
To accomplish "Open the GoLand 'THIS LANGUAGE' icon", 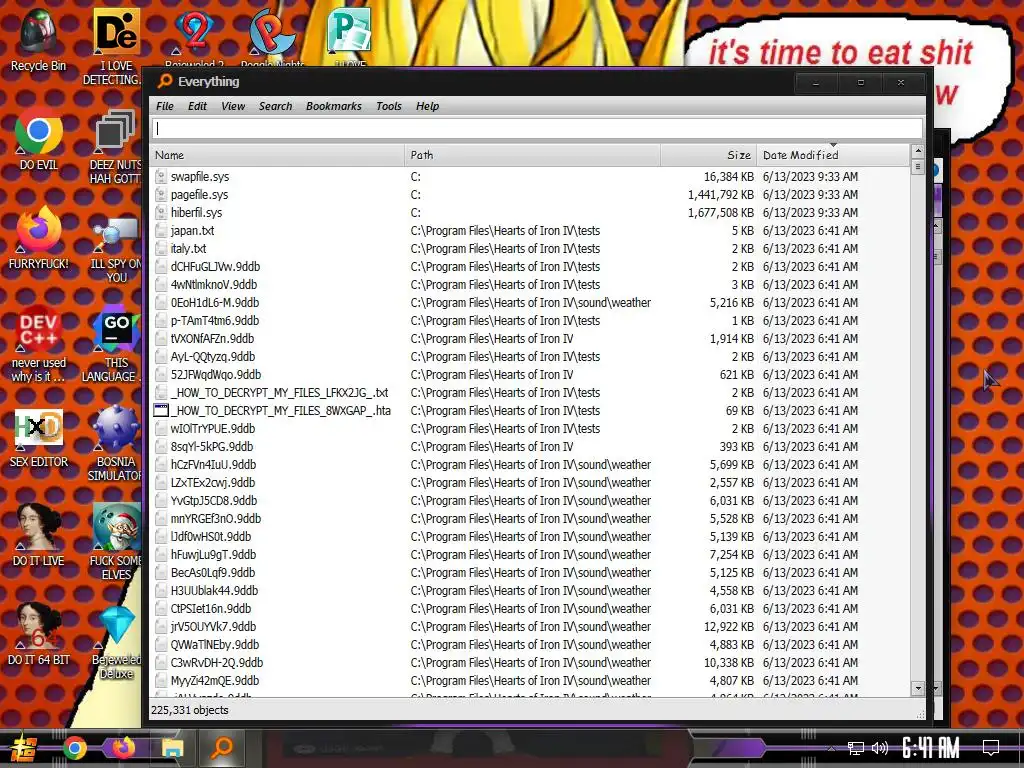I will (x=116, y=344).
